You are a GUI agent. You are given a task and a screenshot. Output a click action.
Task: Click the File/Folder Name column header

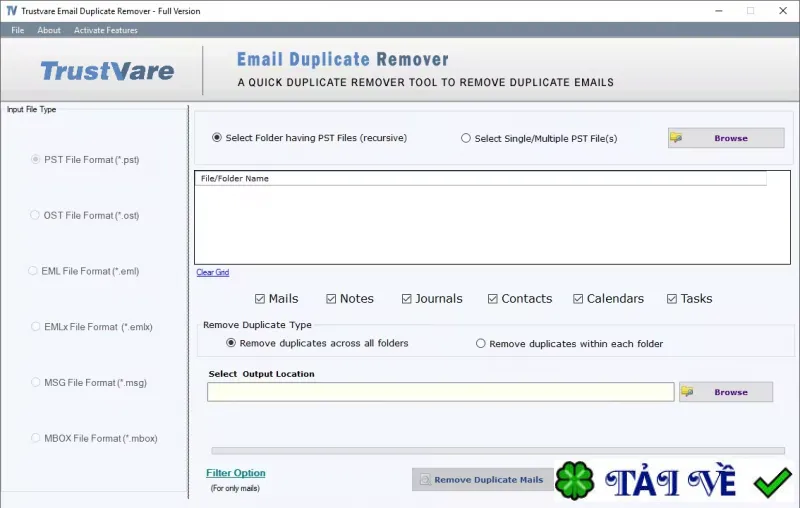click(x=480, y=179)
